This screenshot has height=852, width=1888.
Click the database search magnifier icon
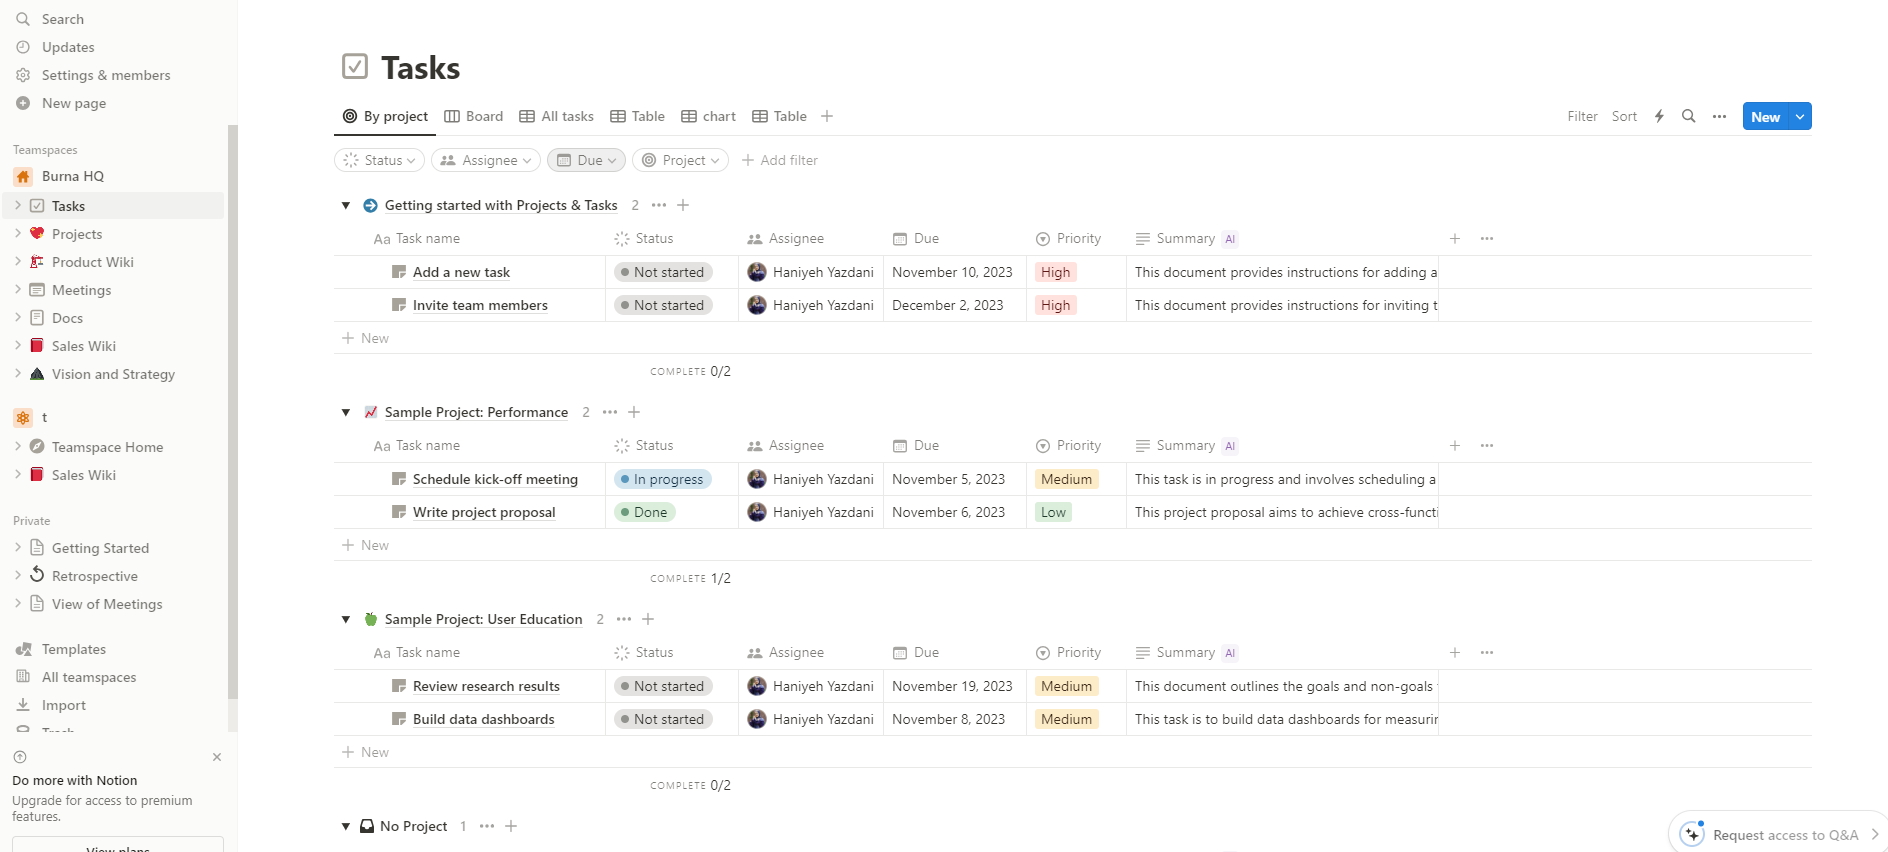coord(1689,116)
